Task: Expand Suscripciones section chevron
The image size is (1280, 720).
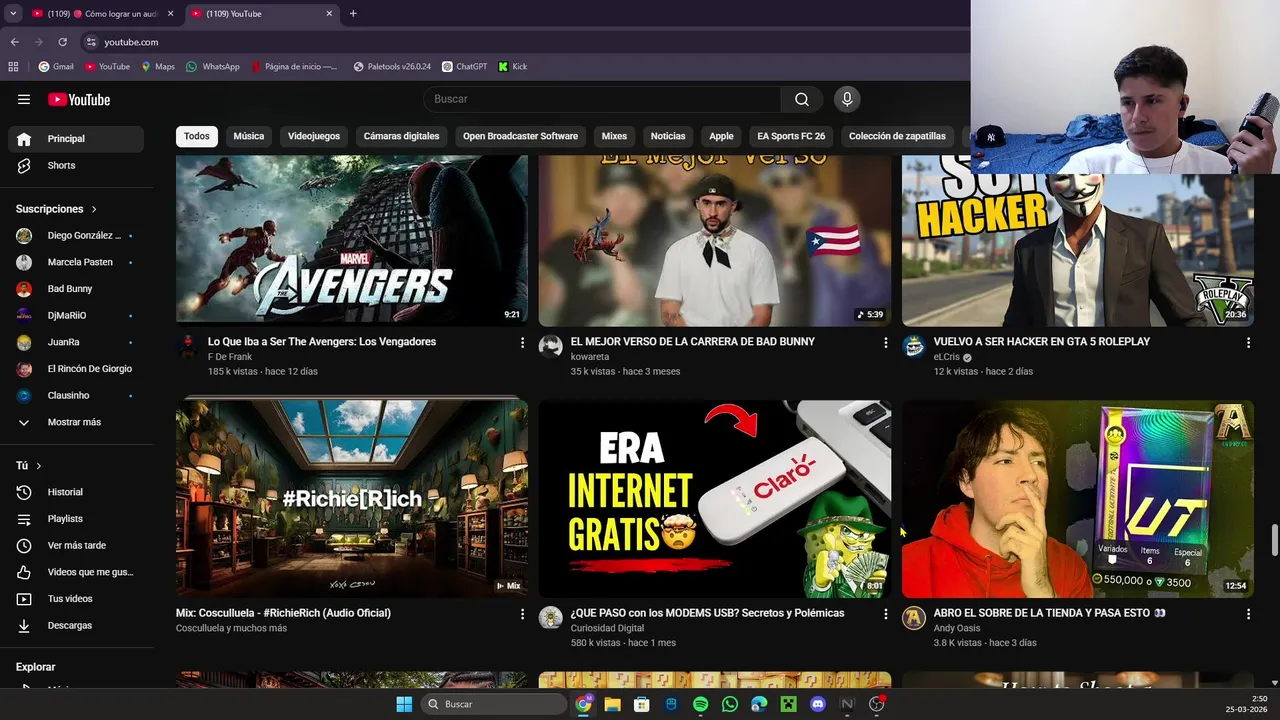Action: pyautogui.click(x=94, y=209)
